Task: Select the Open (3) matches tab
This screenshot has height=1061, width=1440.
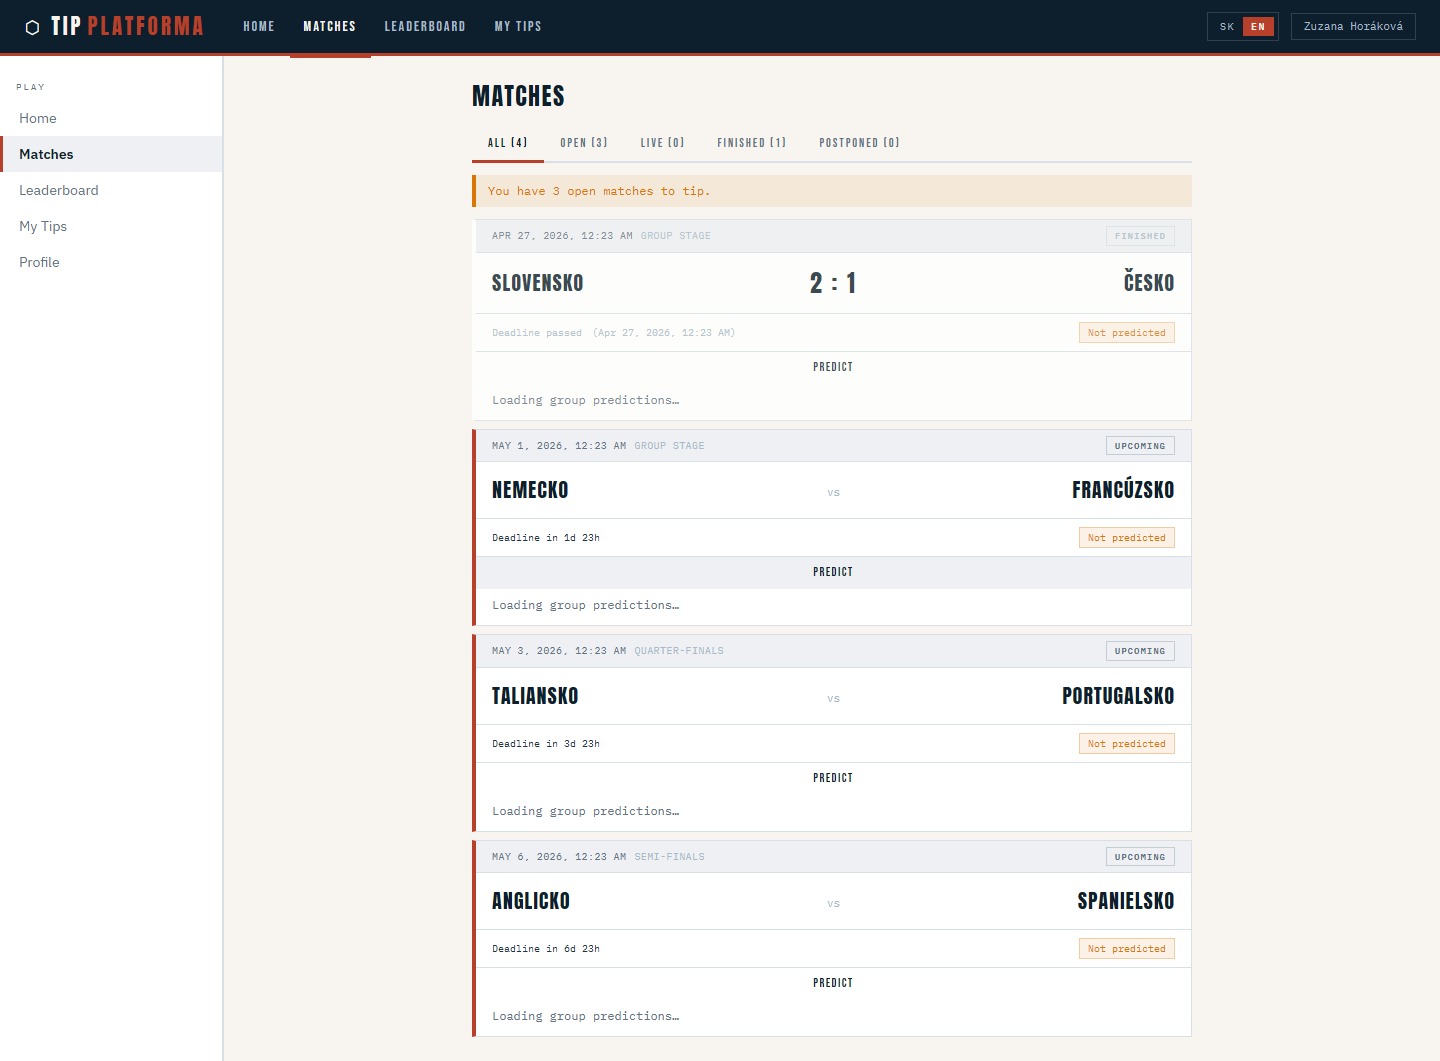Action: [x=583, y=143]
